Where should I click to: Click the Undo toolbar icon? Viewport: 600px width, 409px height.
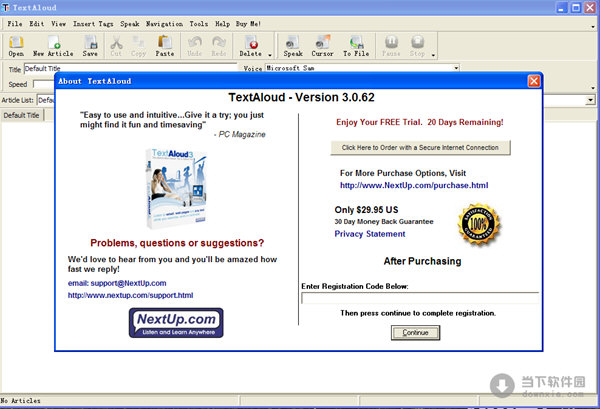tap(194, 46)
